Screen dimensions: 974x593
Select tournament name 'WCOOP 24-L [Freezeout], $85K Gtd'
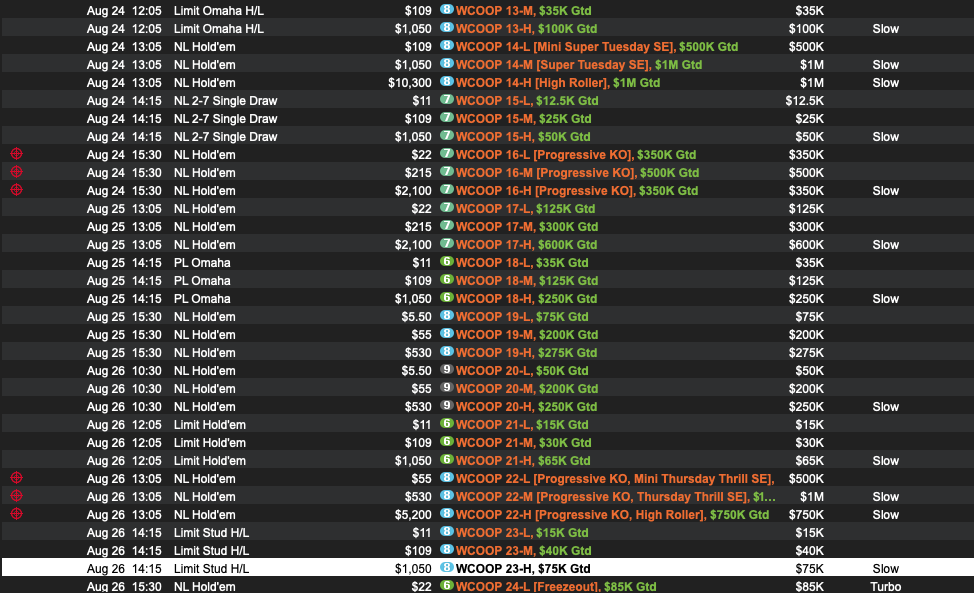pos(556,586)
